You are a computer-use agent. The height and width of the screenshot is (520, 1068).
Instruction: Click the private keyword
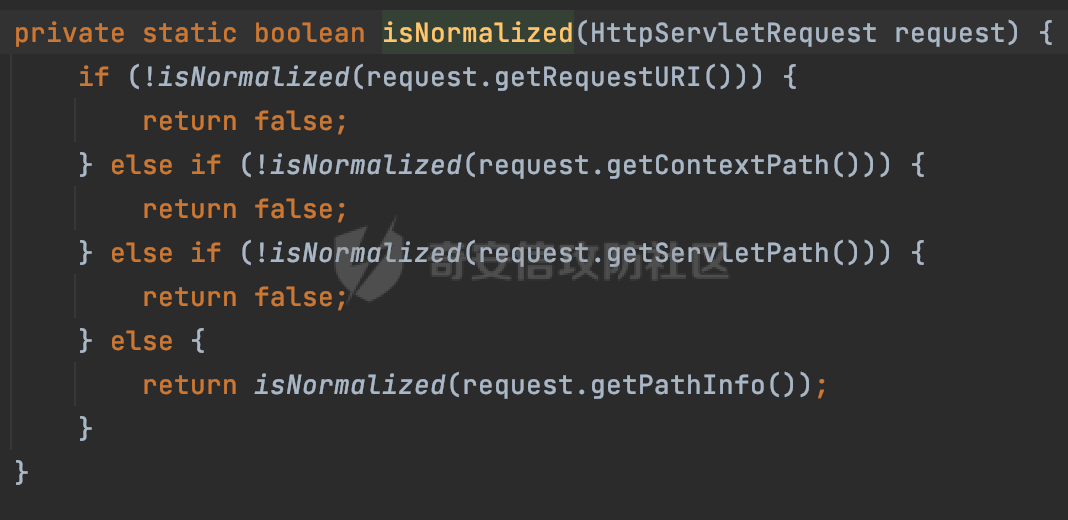tap(69, 33)
